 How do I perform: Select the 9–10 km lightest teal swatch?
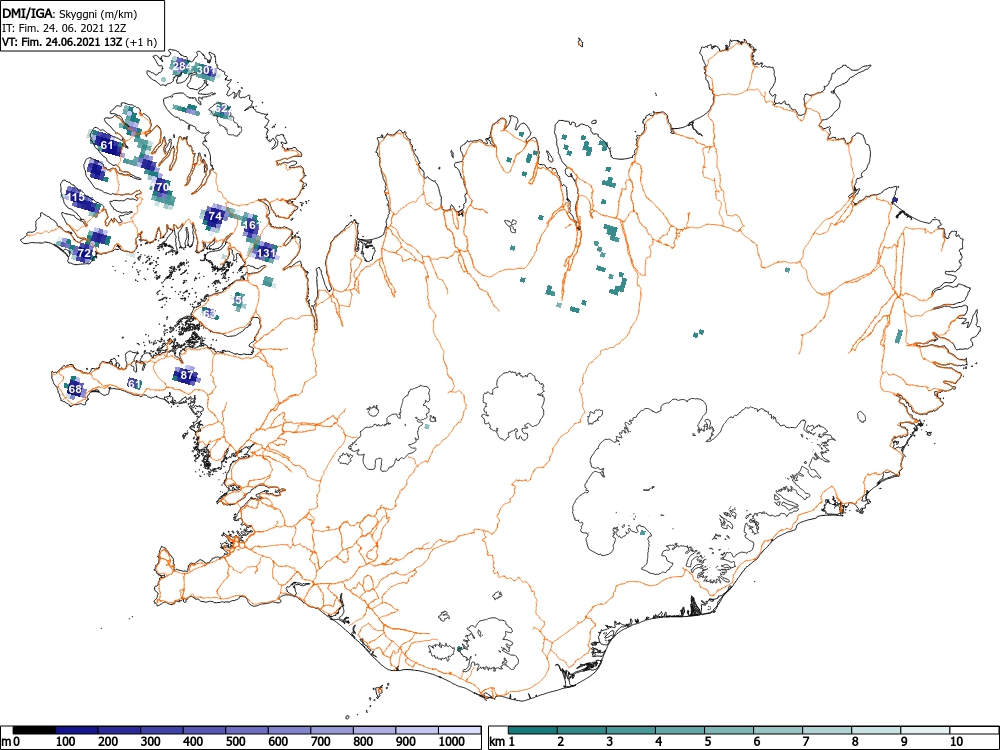[925, 730]
